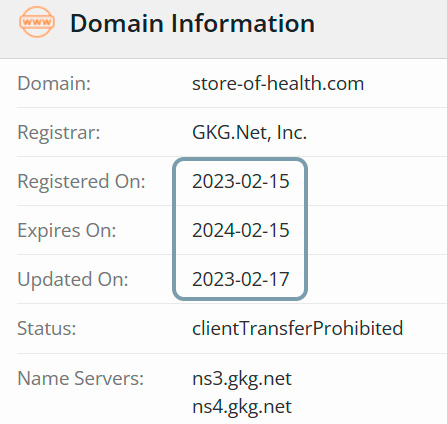
Task: Click the GKG.Net, Inc. registrar name
Action: pyautogui.click(x=249, y=132)
